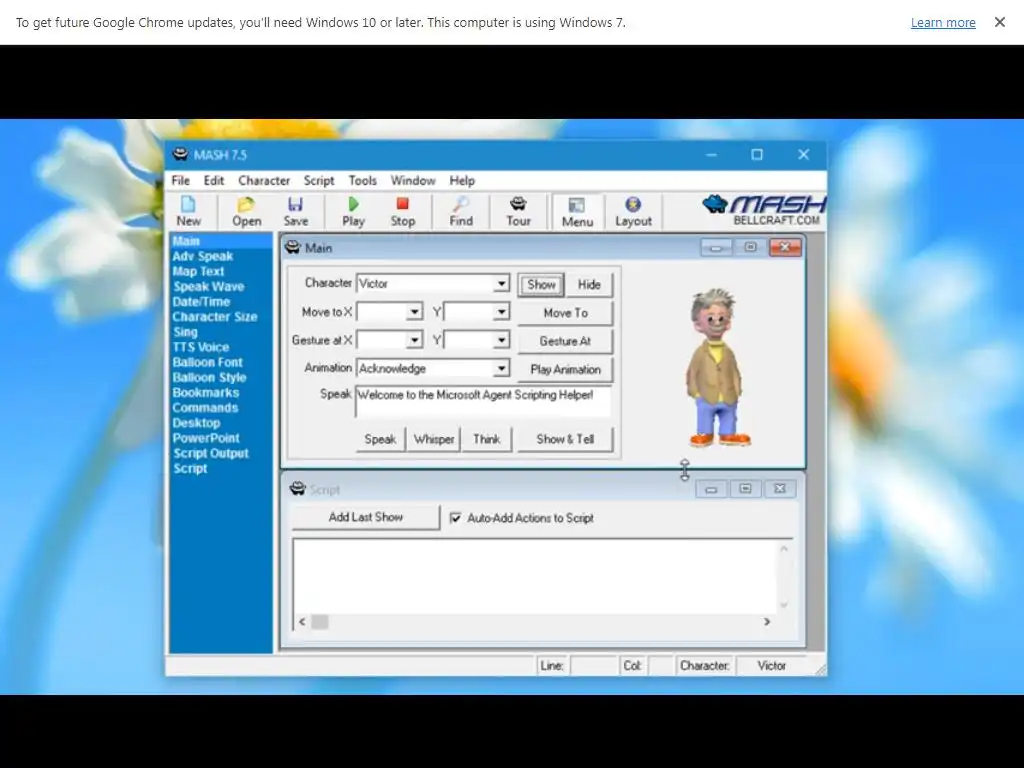Click the Whisper button
Viewport: 1024px width, 768px height.
pyautogui.click(x=434, y=440)
